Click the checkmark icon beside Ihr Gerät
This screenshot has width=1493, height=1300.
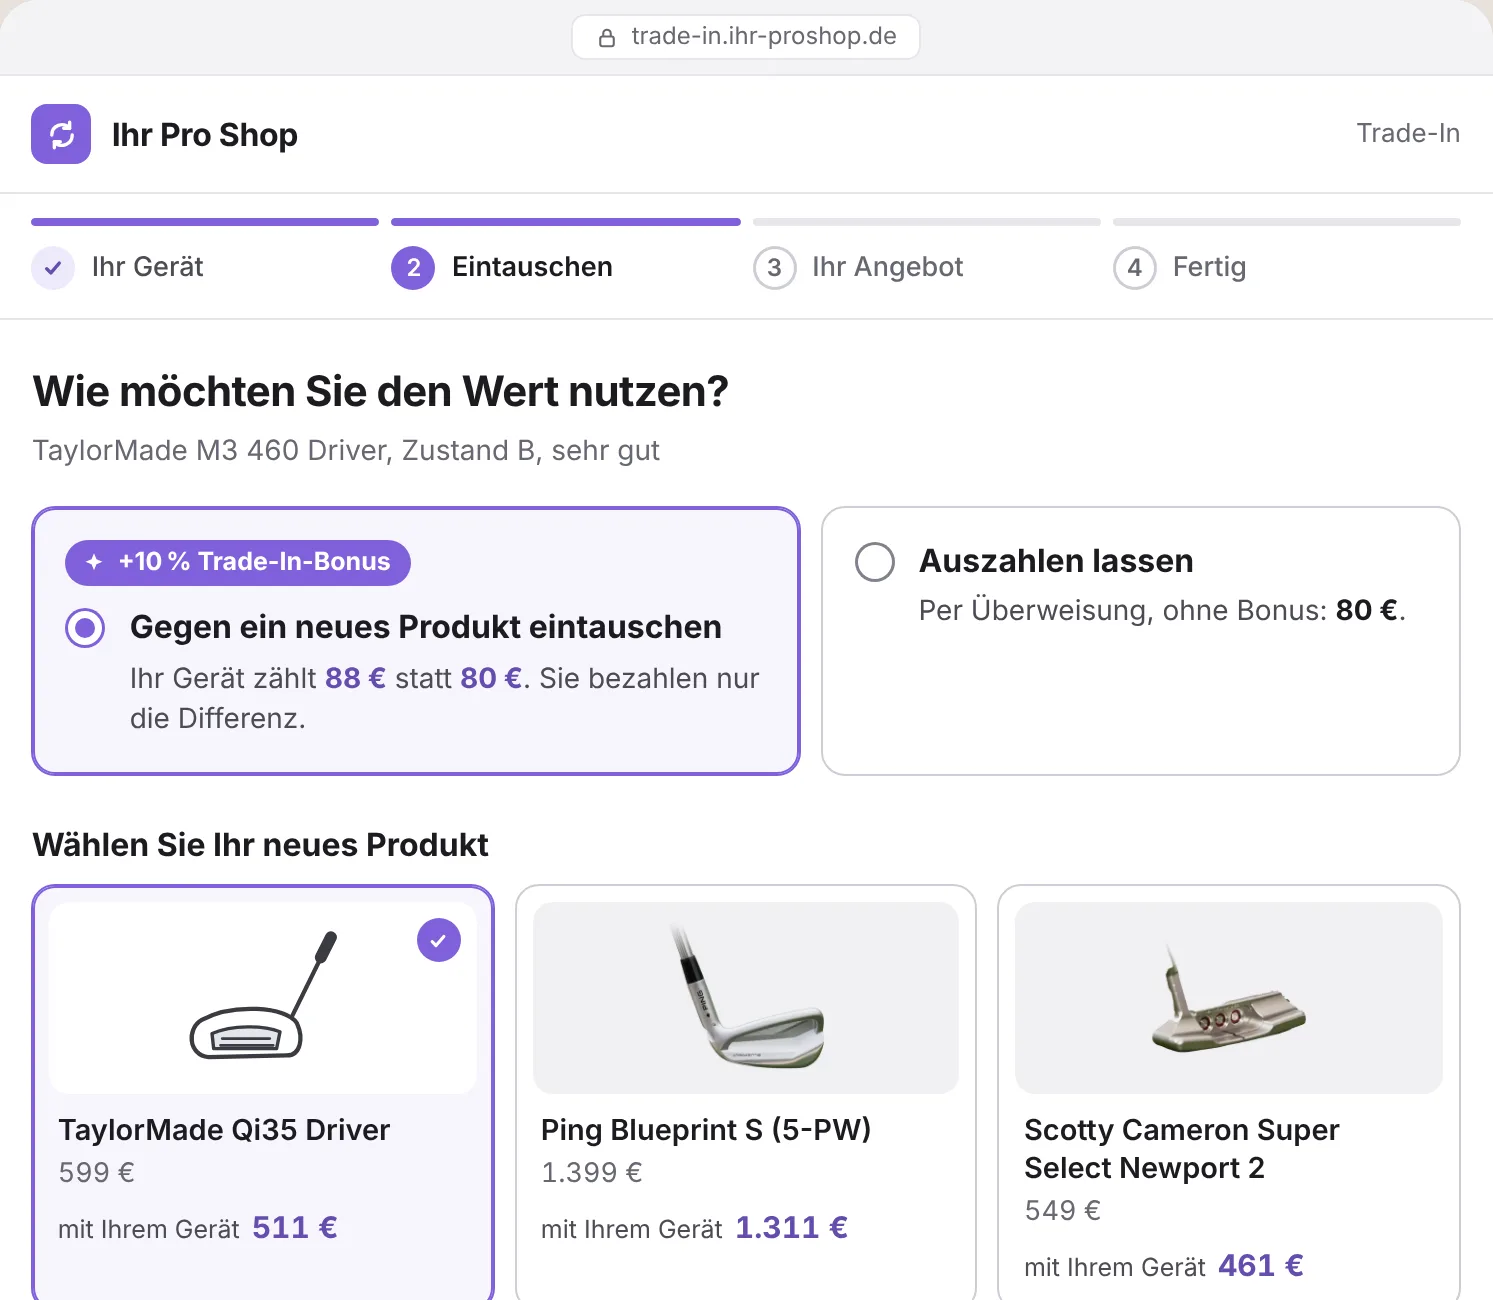tap(53, 268)
